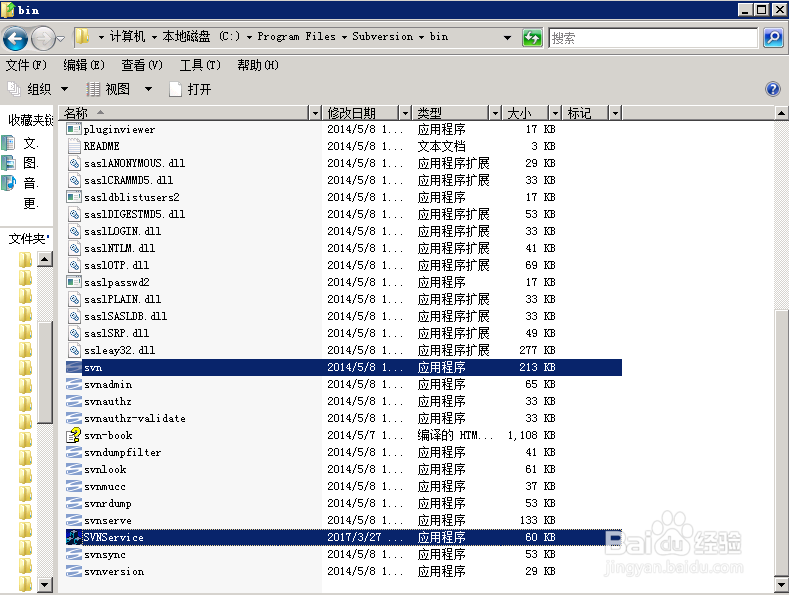The image size is (789, 595).
Task: Select the saslSASLDB.dll file name
Action: point(125,316)
